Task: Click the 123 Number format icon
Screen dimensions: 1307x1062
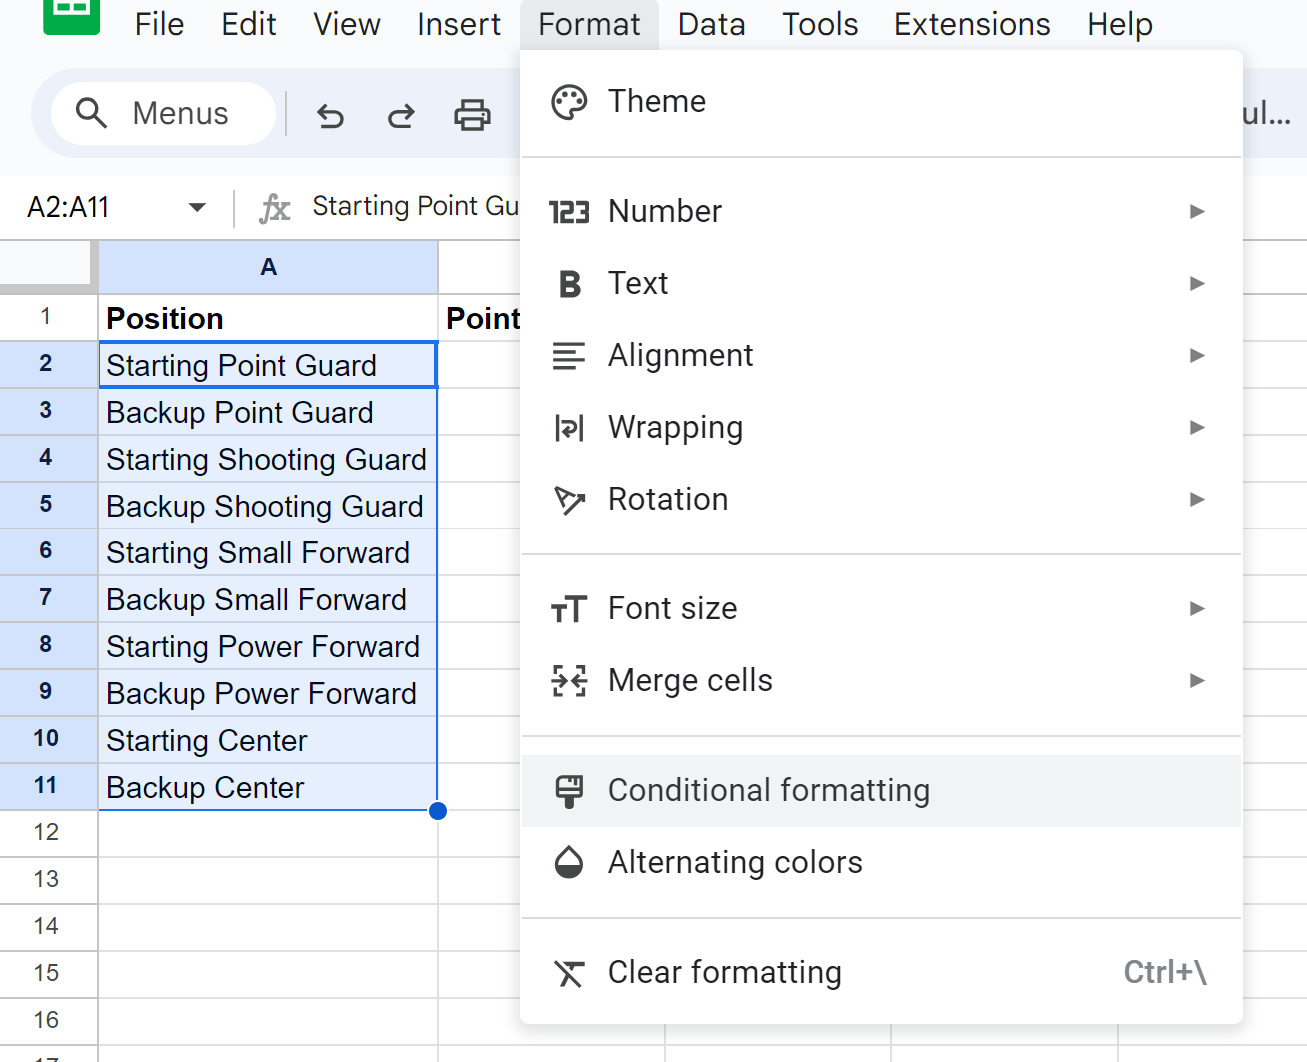Action: click(x=569, y=212)
